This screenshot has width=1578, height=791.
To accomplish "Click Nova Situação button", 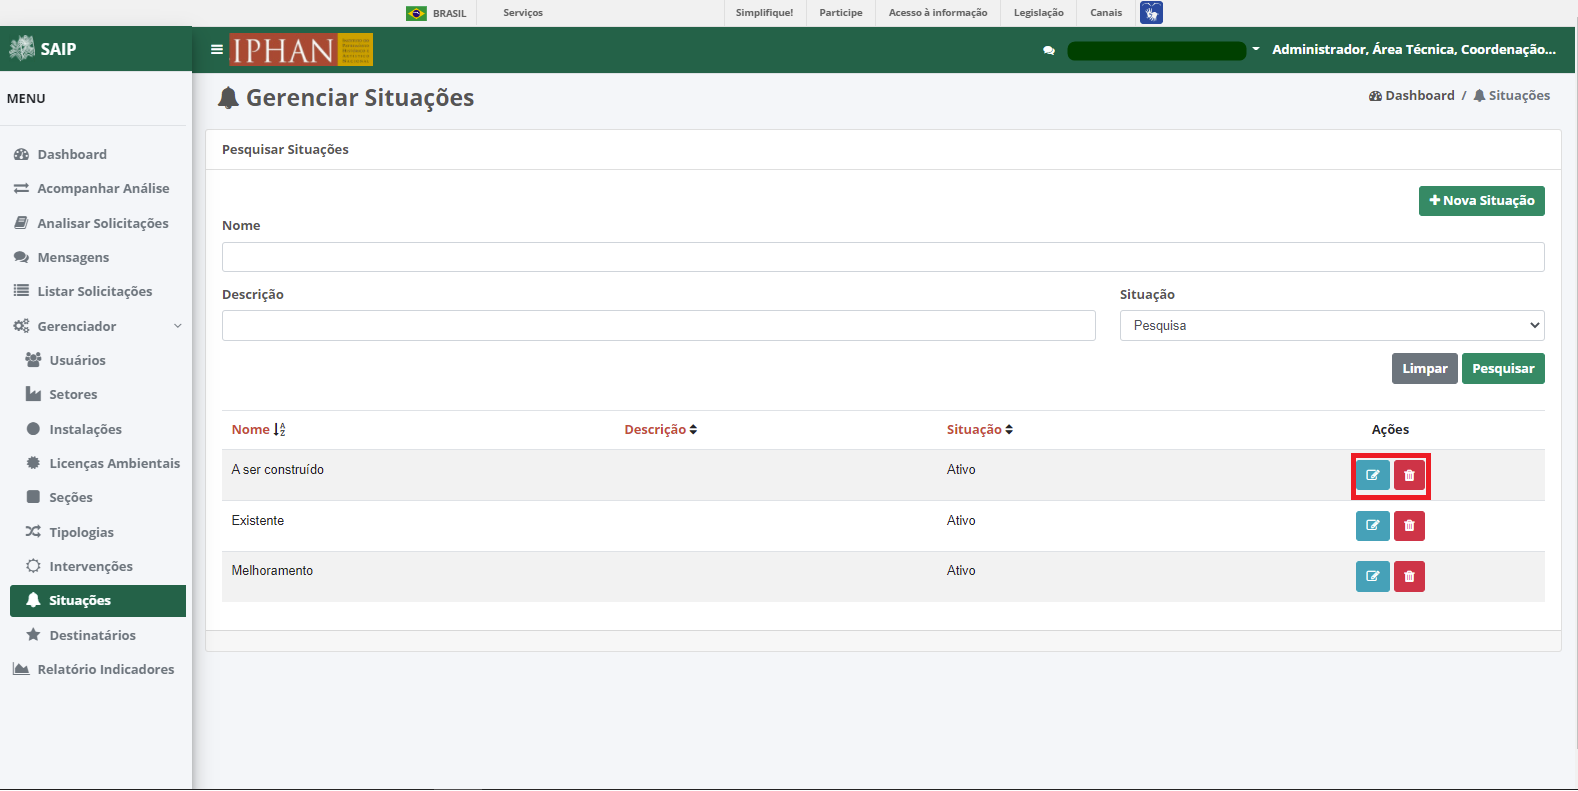I will (1482, 201).
